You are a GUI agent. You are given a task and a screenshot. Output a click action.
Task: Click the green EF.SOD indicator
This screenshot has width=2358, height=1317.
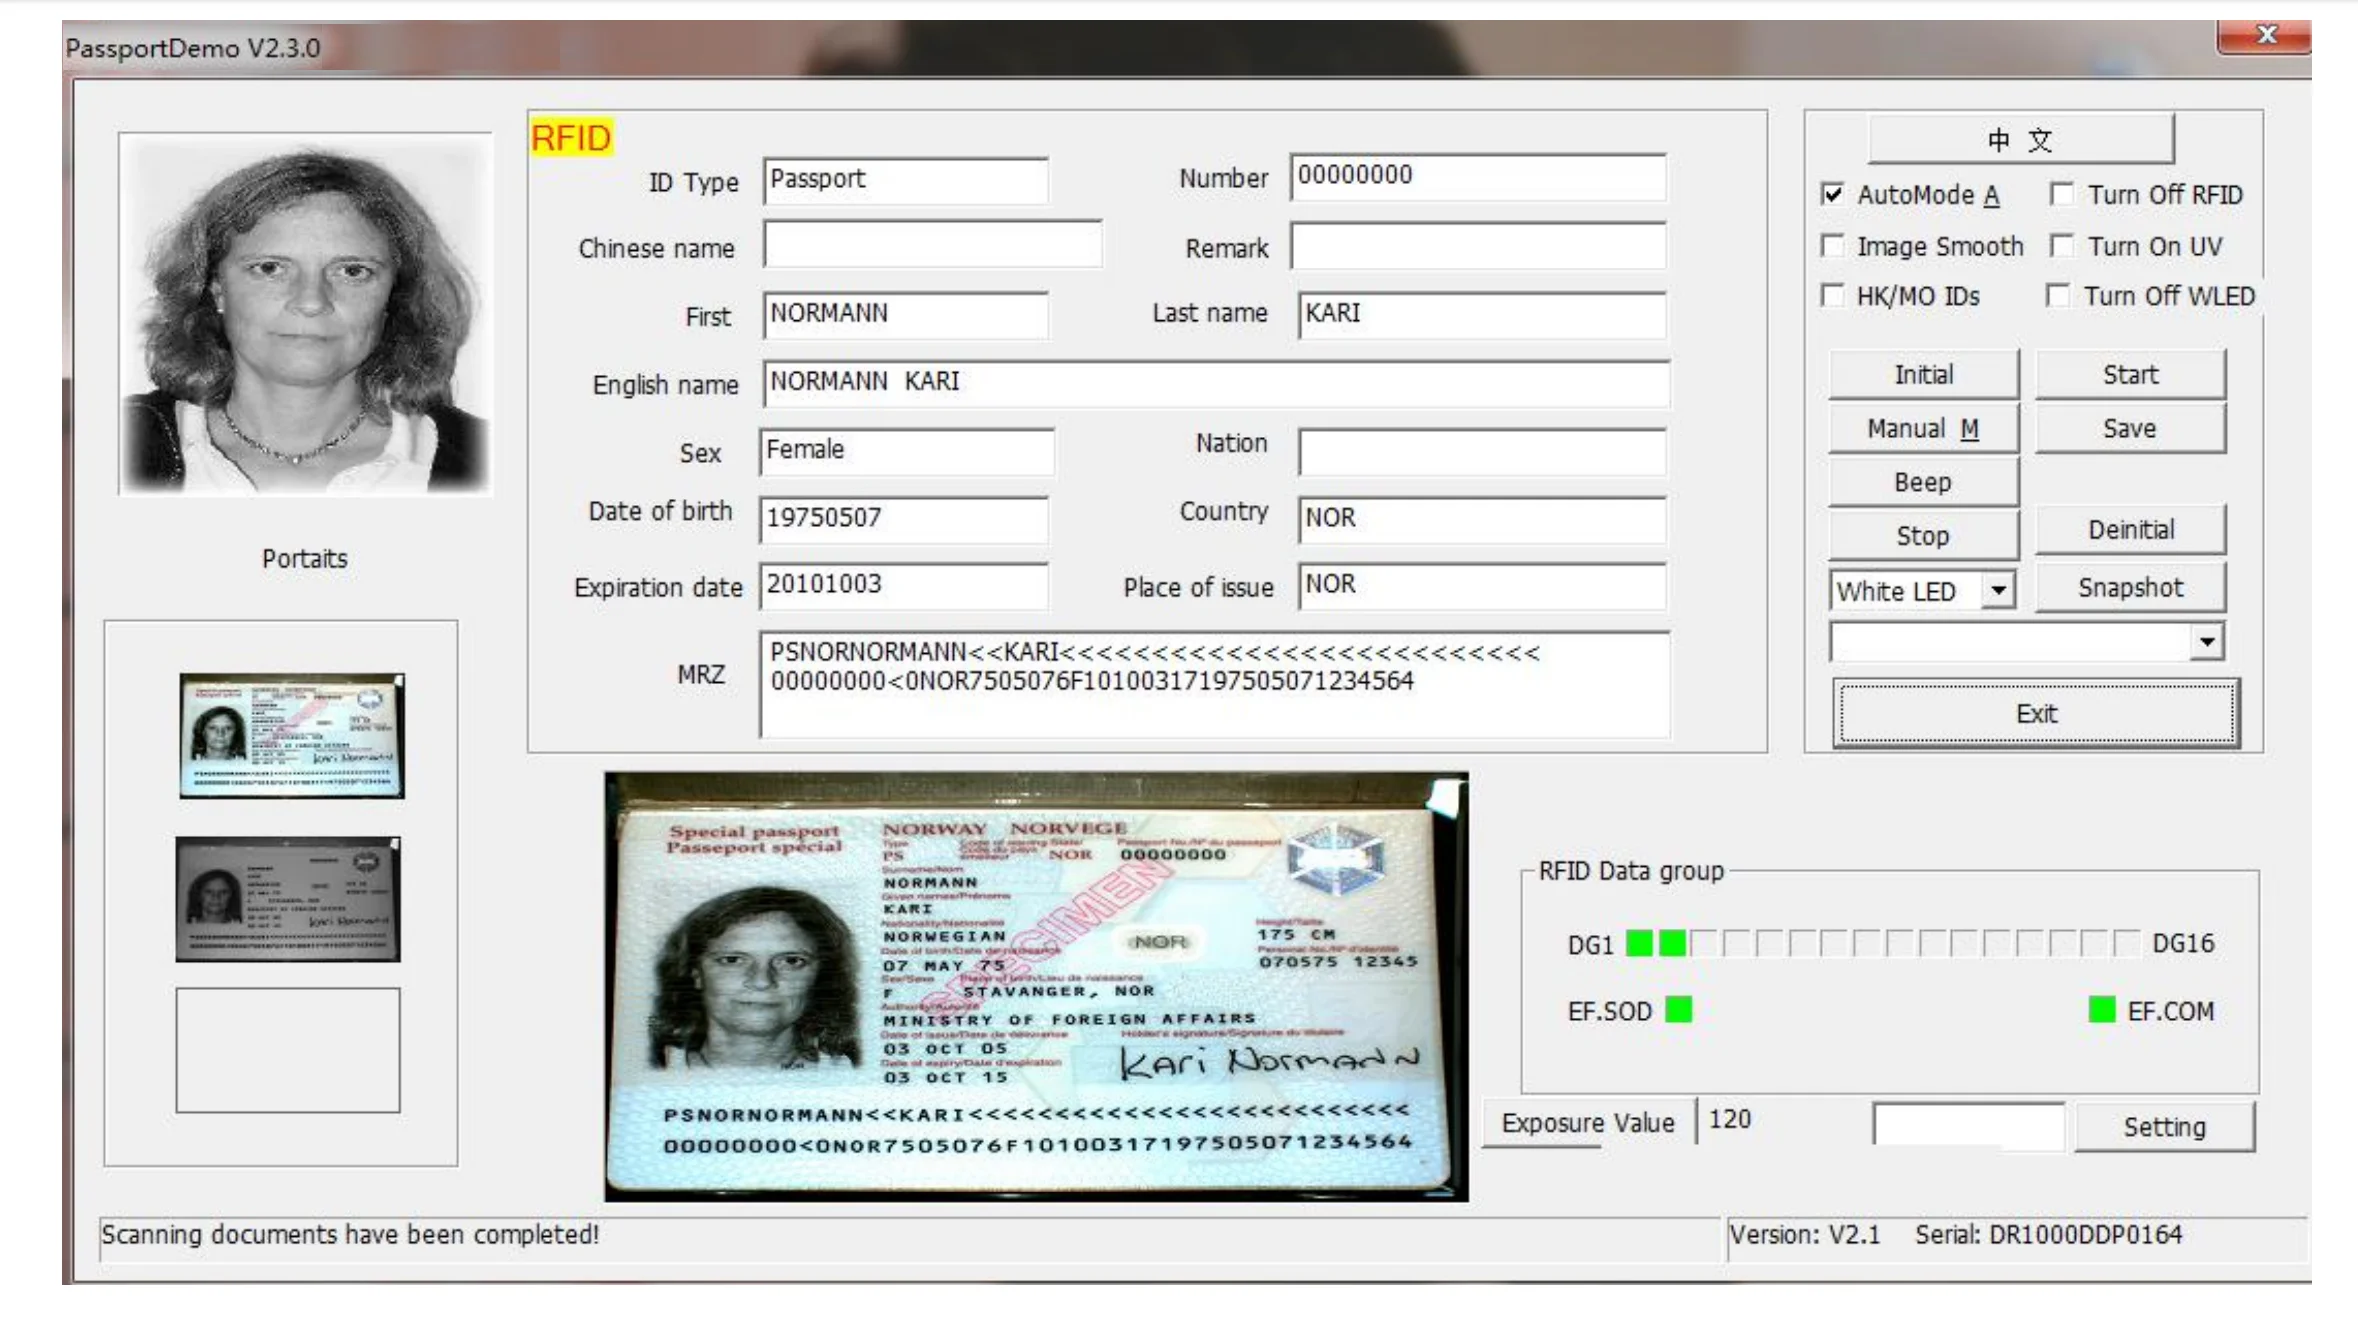click(x=1678, y=1010)
